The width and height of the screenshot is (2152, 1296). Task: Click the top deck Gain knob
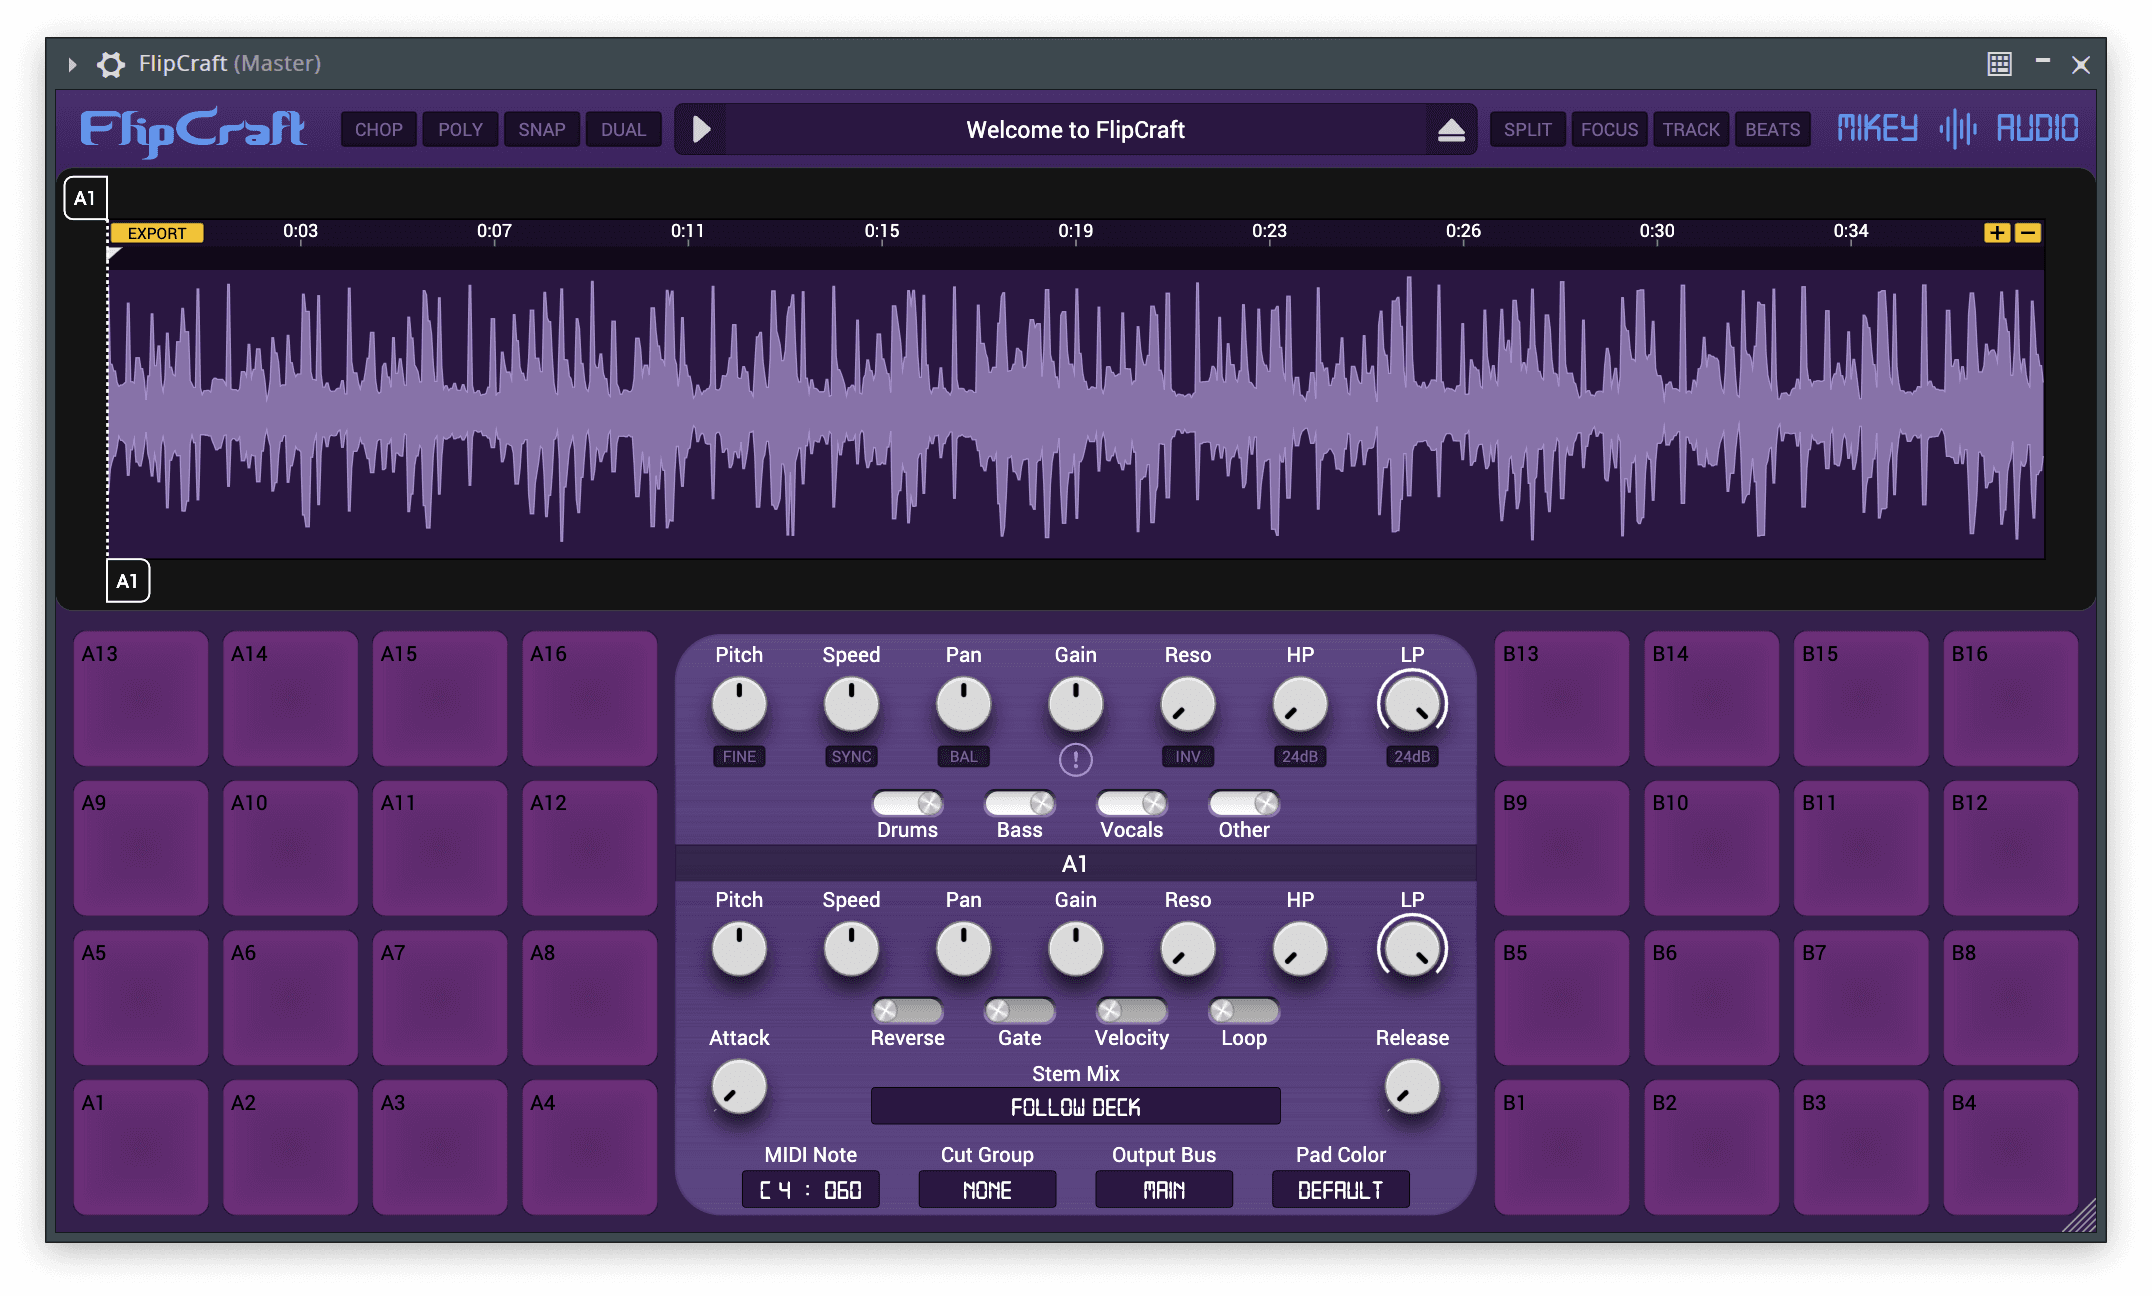pos(1076,705)
